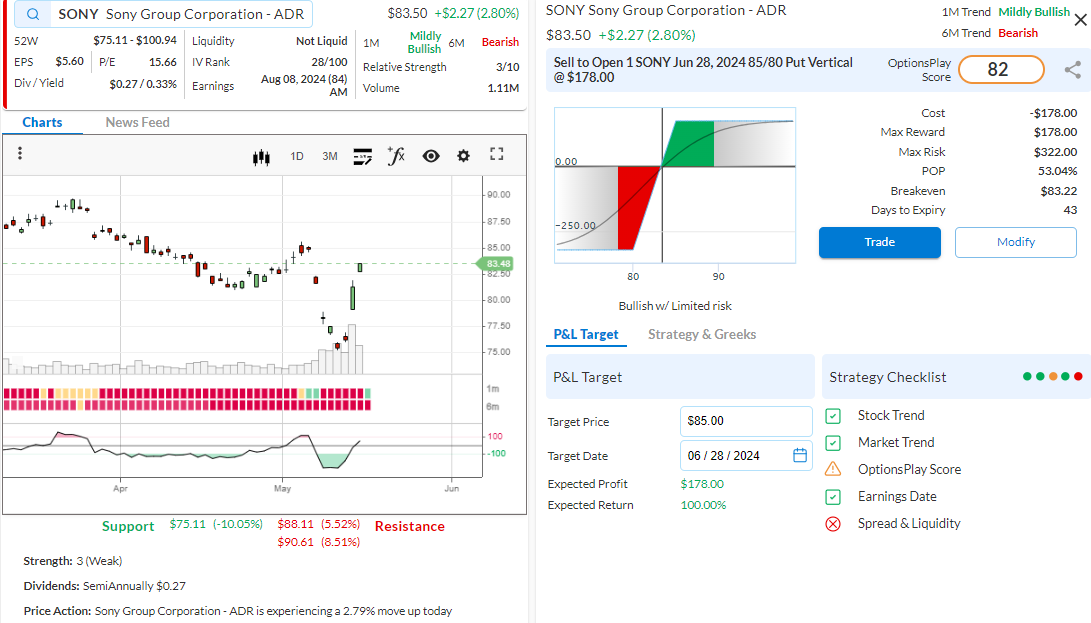Screen dimensions: 1091x623
Task: Click the Strength: 3 (Weak) line
Action: coord(72,561)
